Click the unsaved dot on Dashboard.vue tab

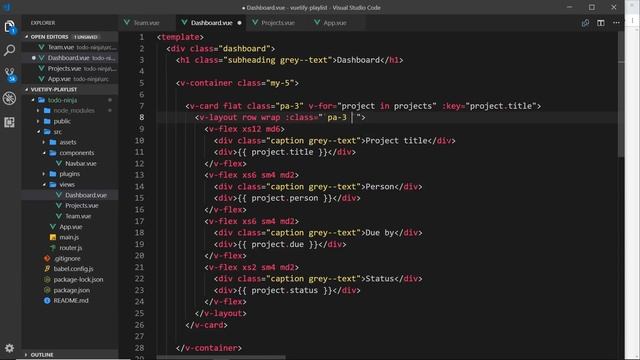pos(240,23)
